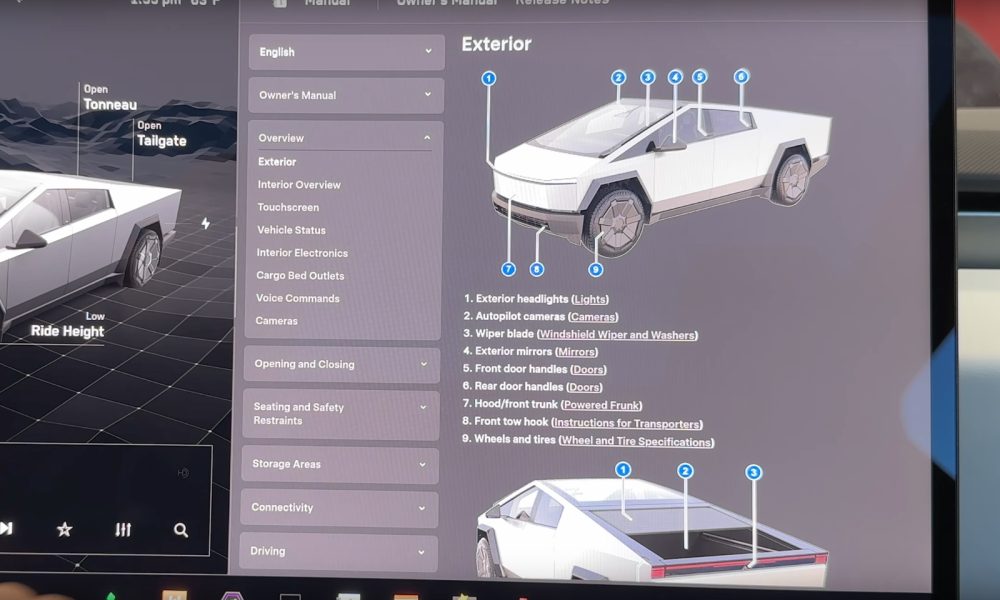This screenshot has height=600, width=1000.
Task: Open media search with the magnifier icon
Action: [x=181, y=530]
